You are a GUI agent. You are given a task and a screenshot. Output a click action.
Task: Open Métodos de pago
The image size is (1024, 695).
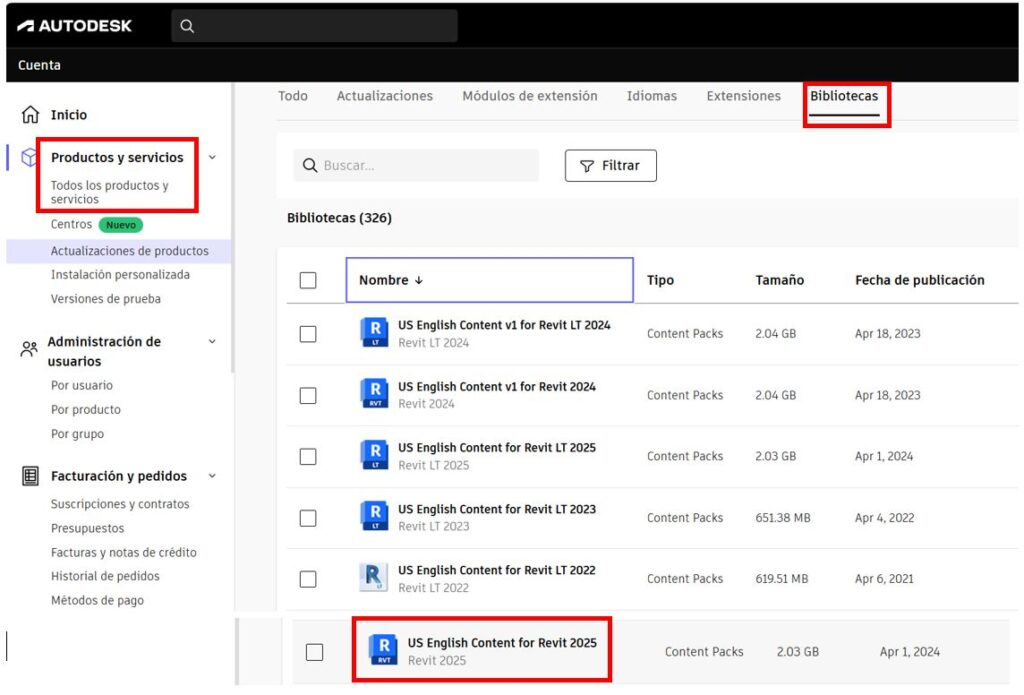click(97, 600)
